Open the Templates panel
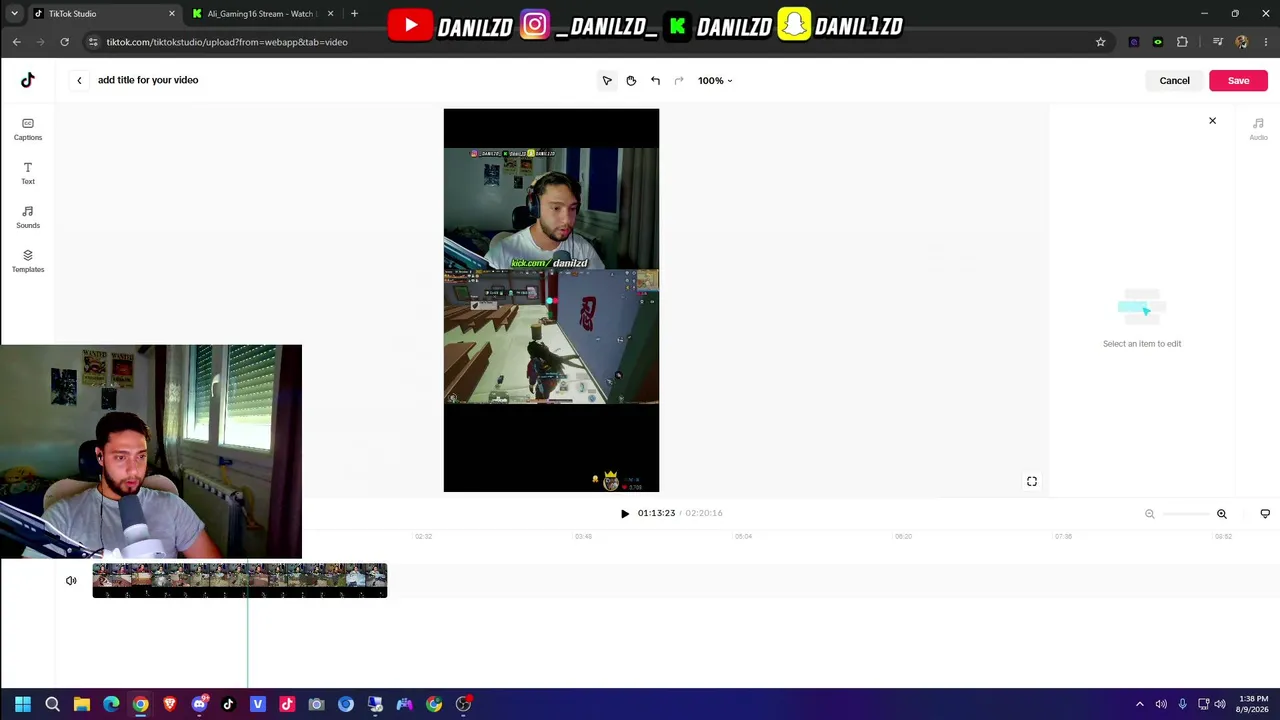Viewport: 1280px width, 720px height. pyautogui.click(x=28, y=261)
